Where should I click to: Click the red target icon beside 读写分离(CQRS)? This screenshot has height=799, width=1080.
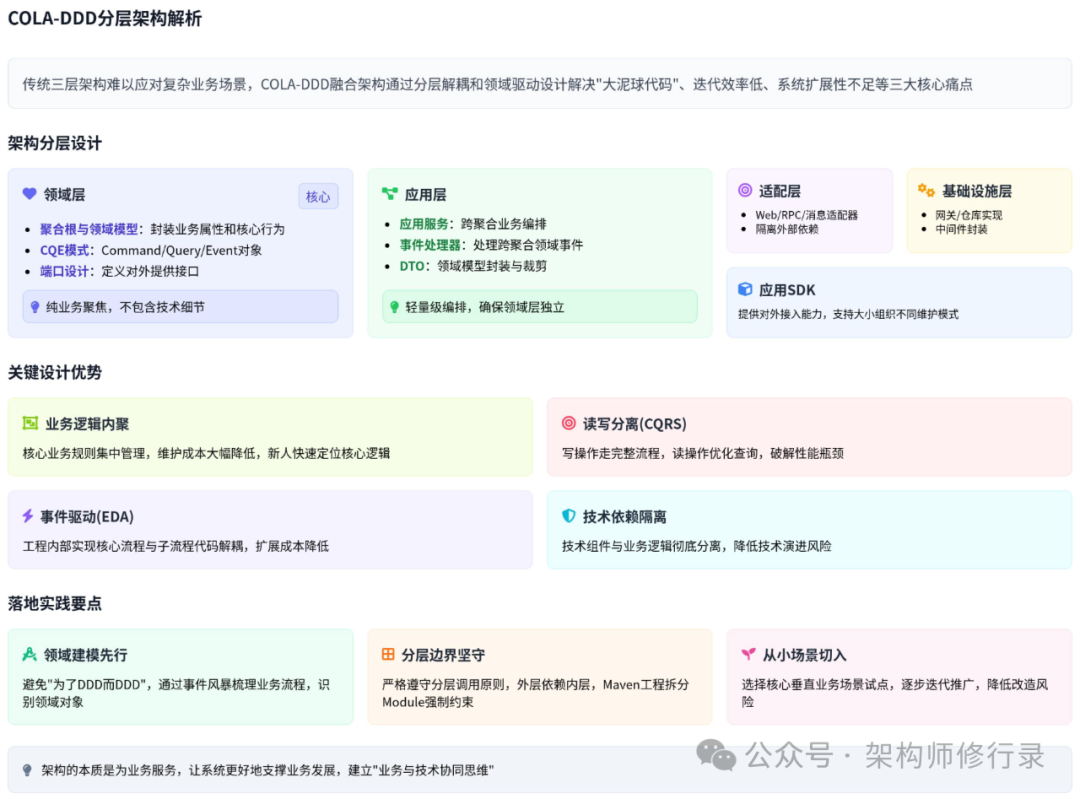(568, 423)
